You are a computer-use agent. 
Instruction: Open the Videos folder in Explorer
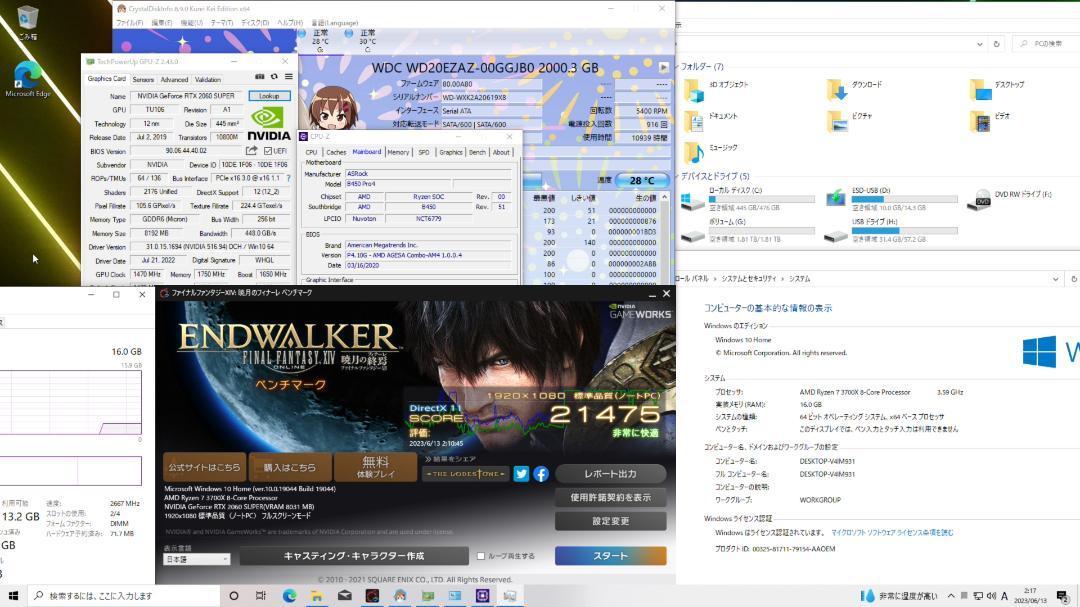(x=990, y=121)
